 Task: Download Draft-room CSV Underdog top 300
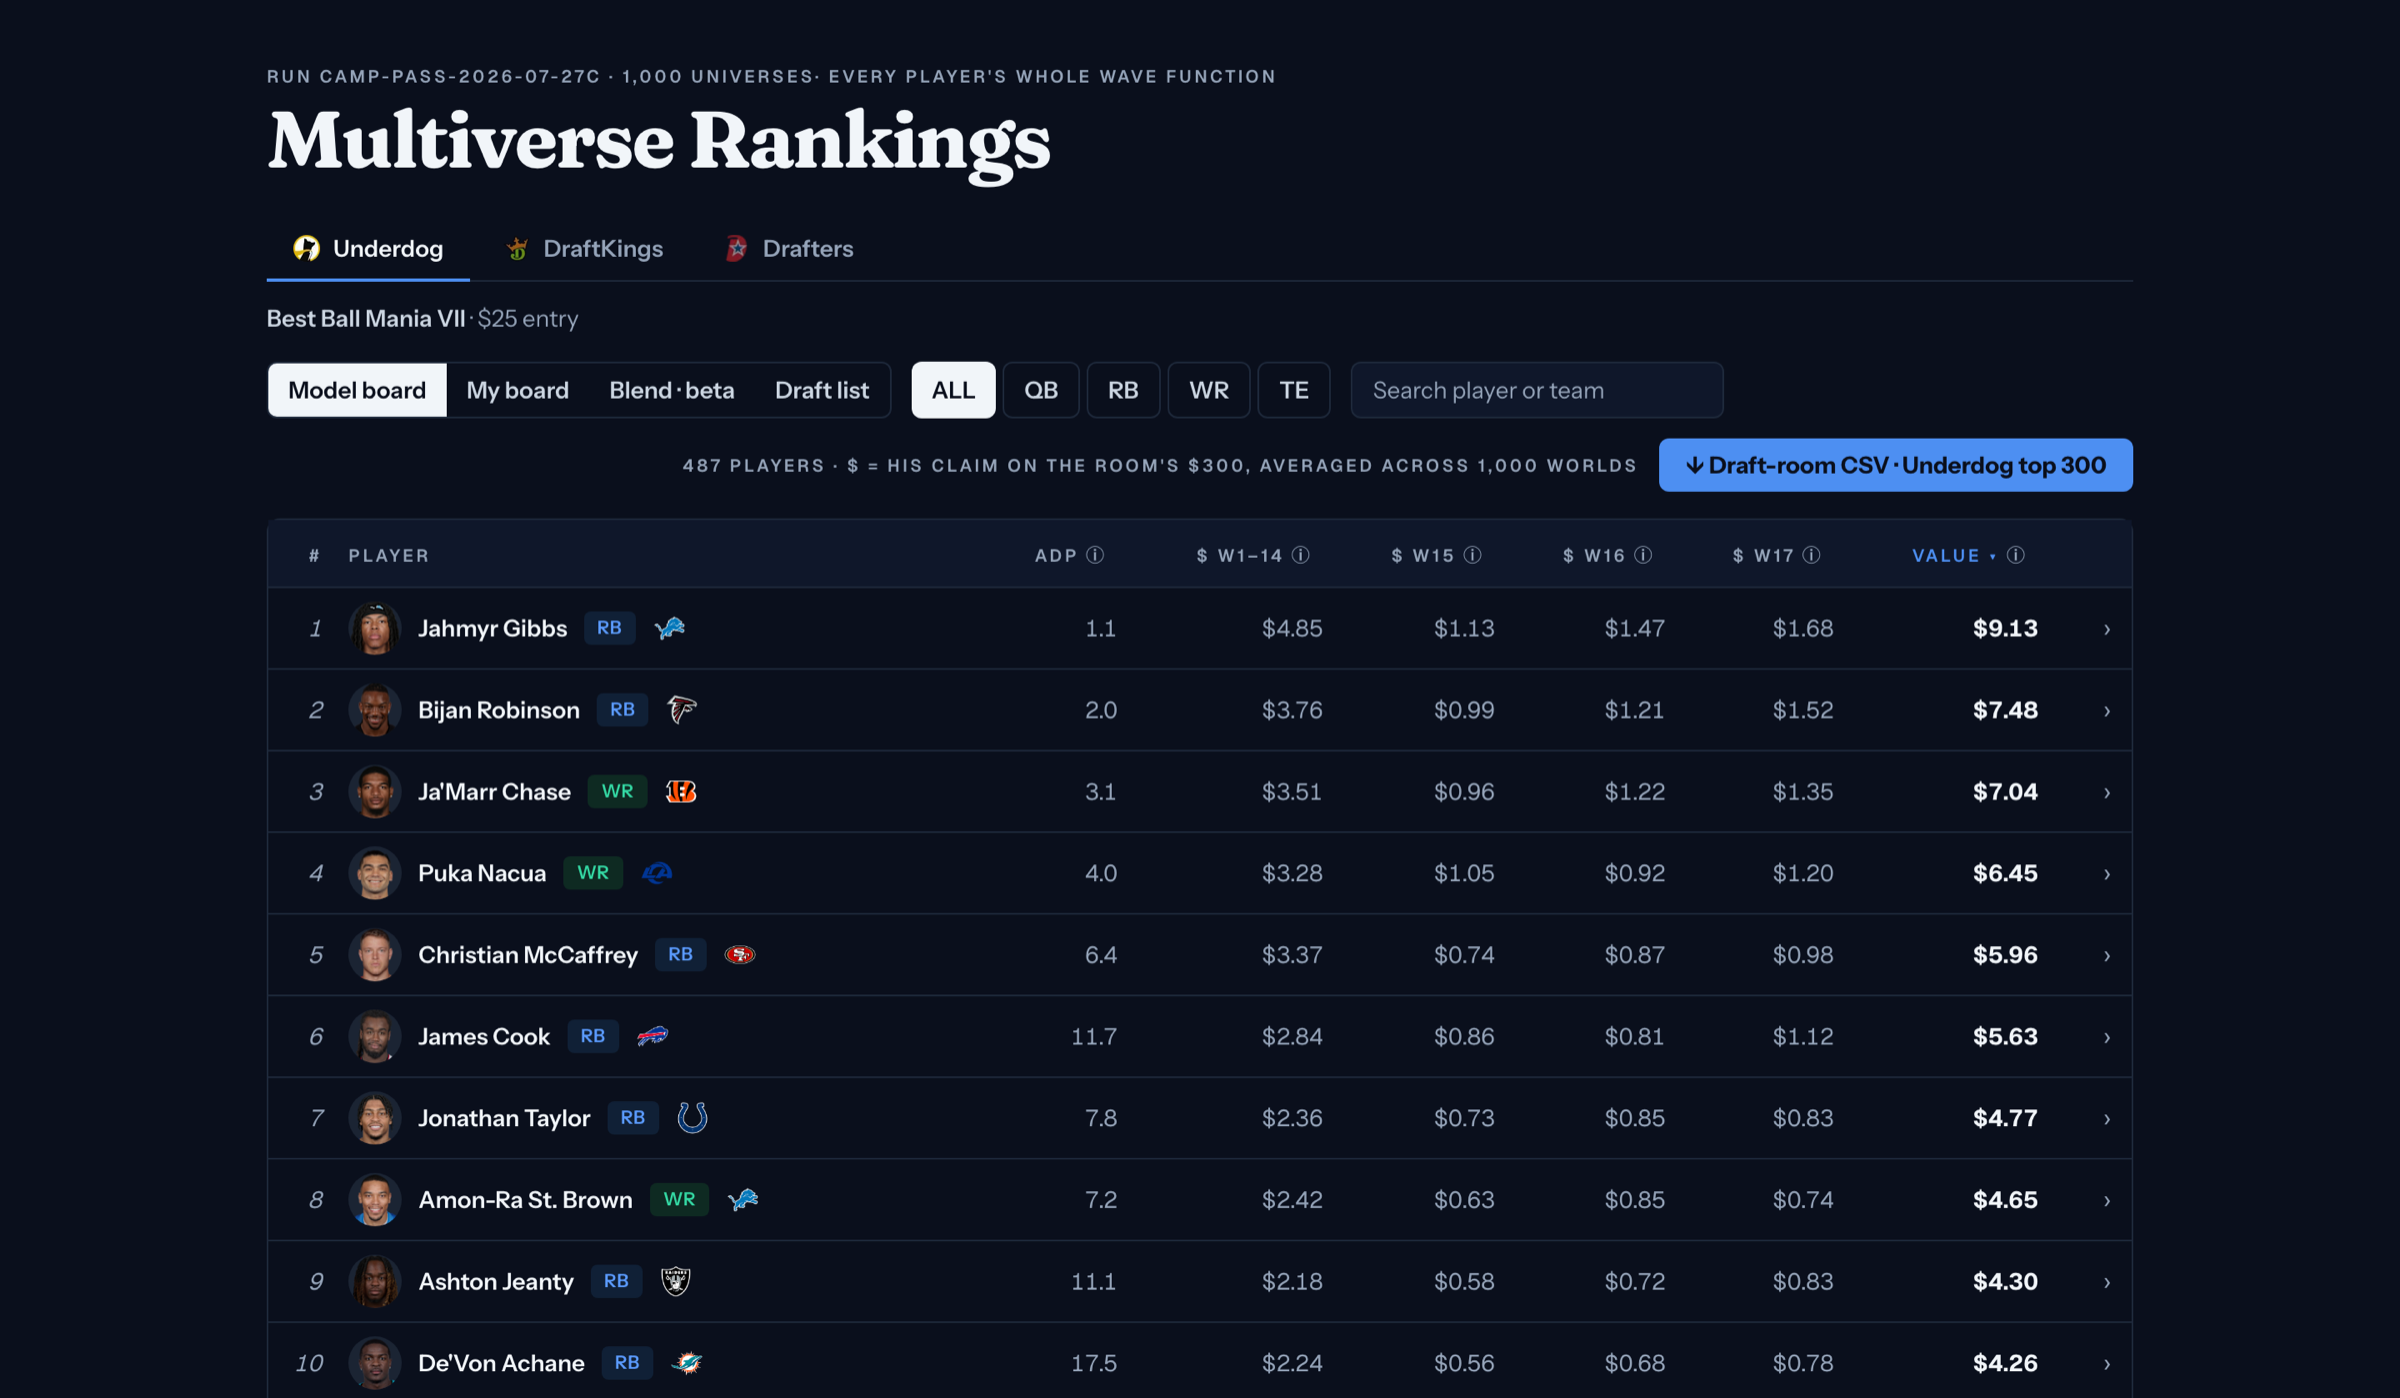(1895, 465)
